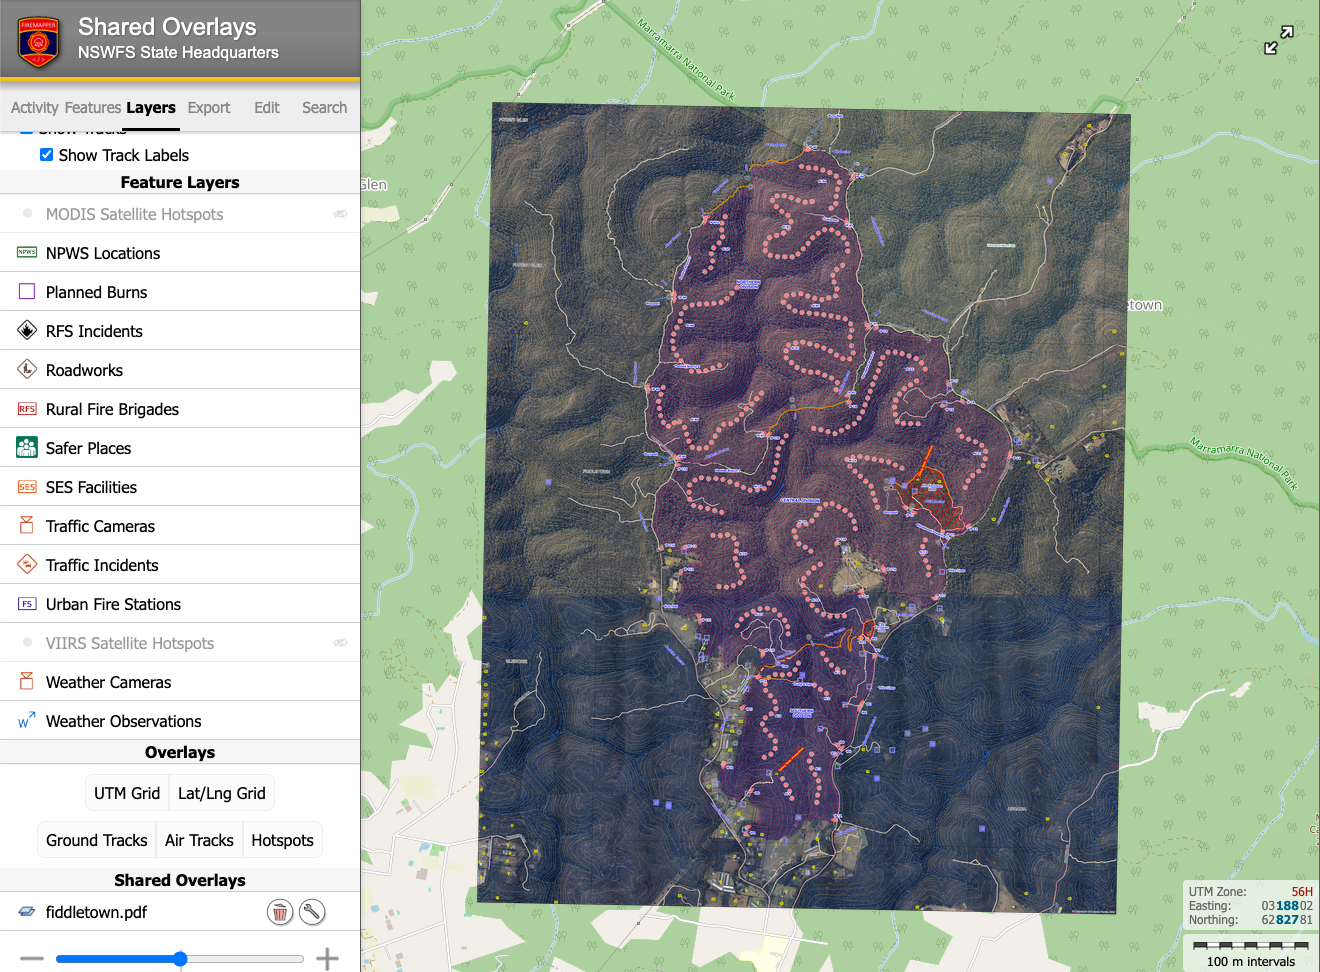
Task: Click the fullscreen map arrows icon
Action: (1278, 40)
